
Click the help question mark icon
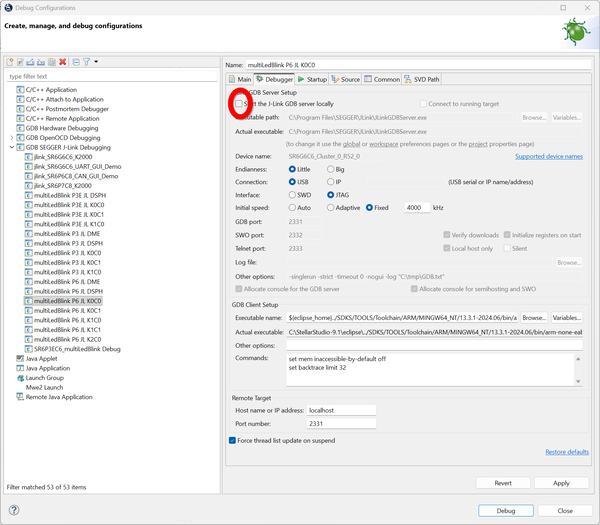(14, 510)
